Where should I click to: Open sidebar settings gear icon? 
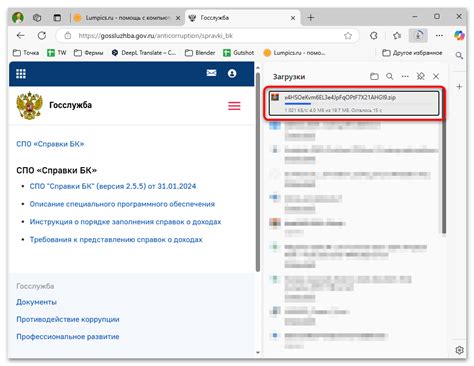pos(460,350)
